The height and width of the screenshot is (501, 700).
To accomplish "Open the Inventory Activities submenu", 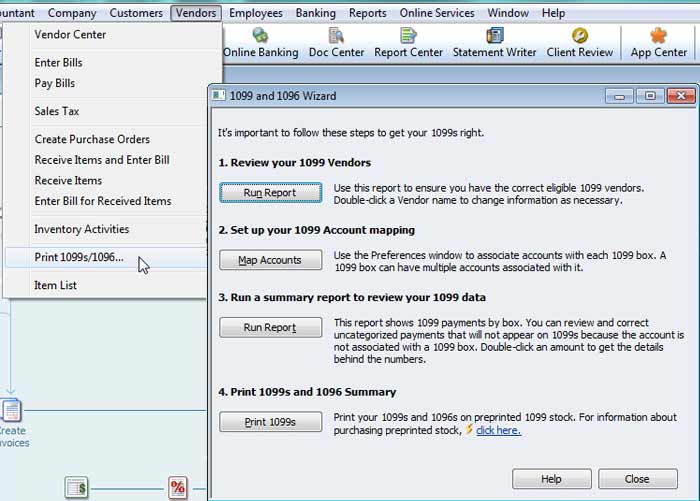I will point(106,229).
